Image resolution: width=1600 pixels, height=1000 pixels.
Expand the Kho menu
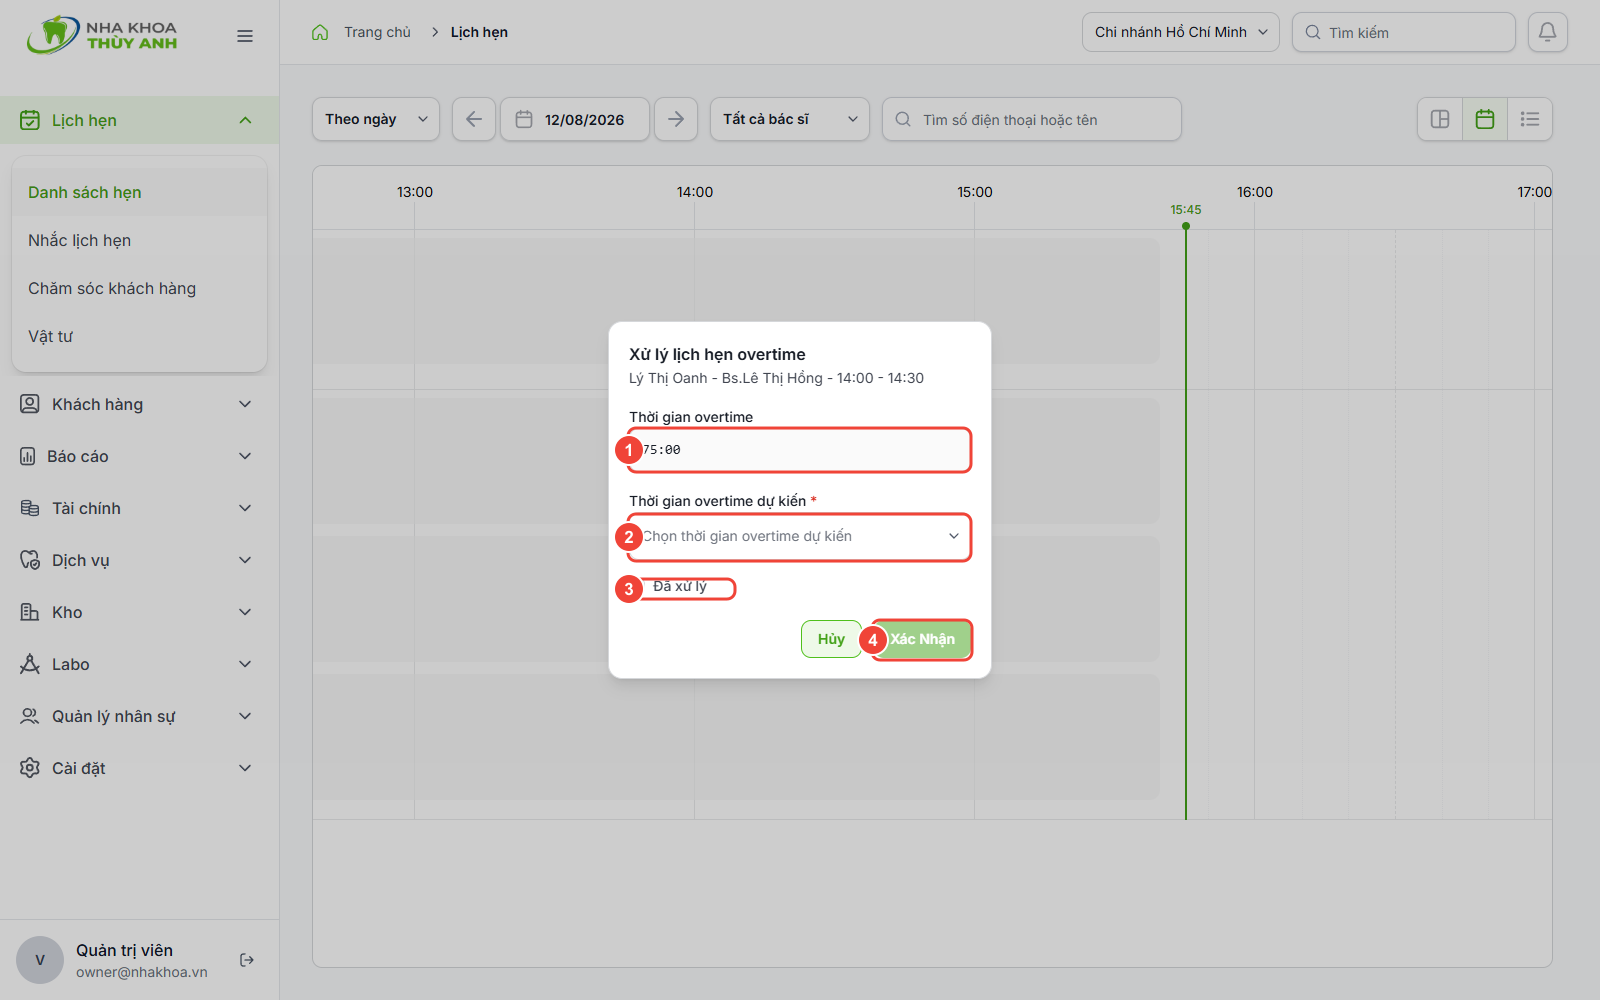pos(139,612)
